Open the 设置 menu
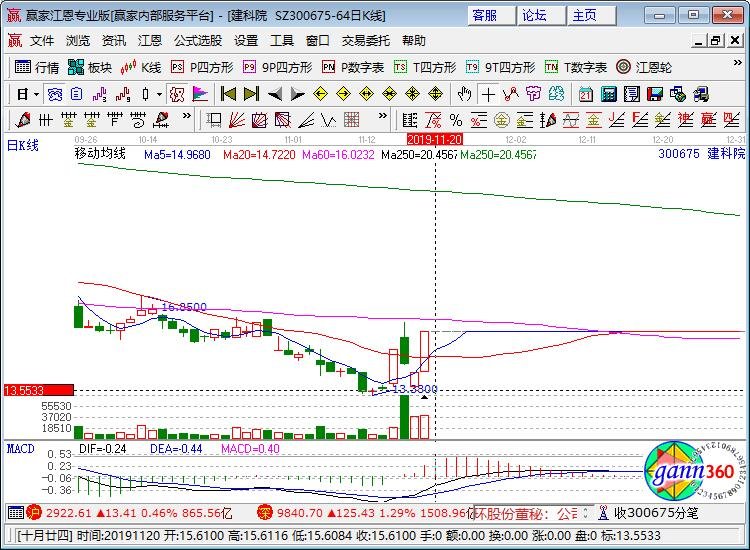 pos(246,41)
